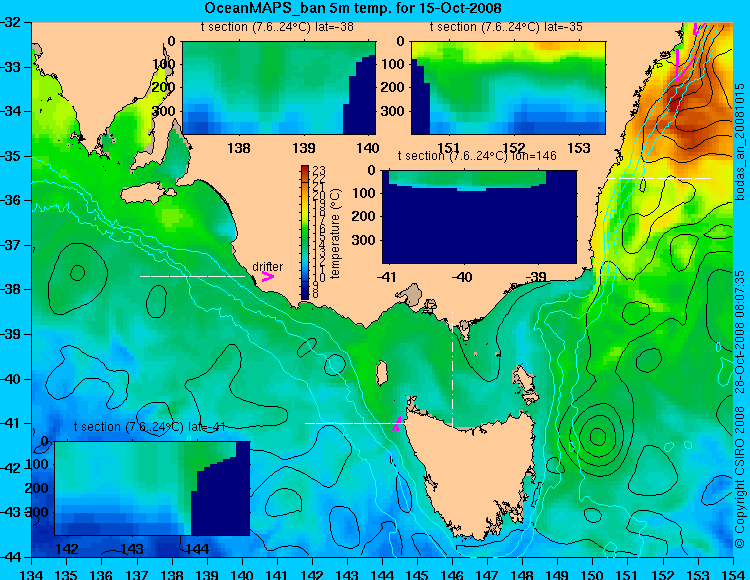Click the '-40' tick label in the lon=146 inset

point(462,276)
